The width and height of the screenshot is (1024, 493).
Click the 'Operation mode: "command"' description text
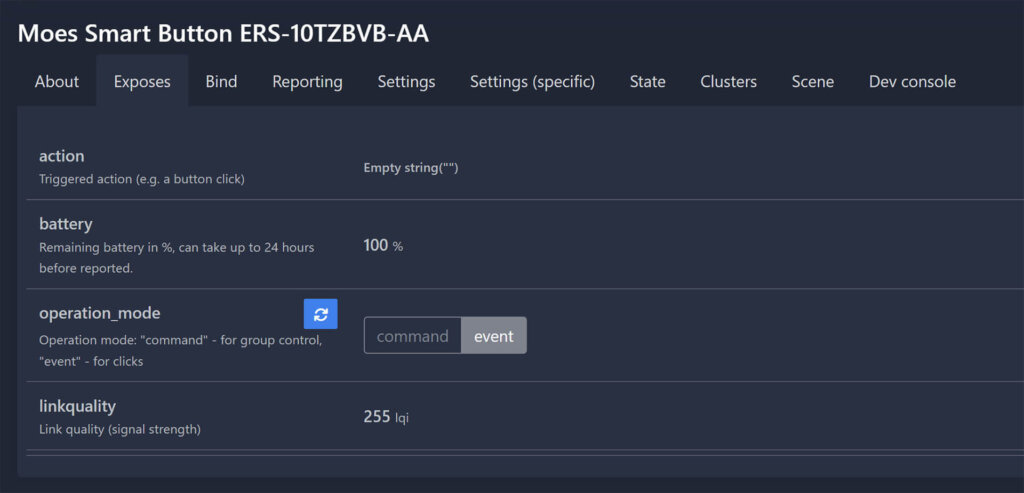point(181,351)
